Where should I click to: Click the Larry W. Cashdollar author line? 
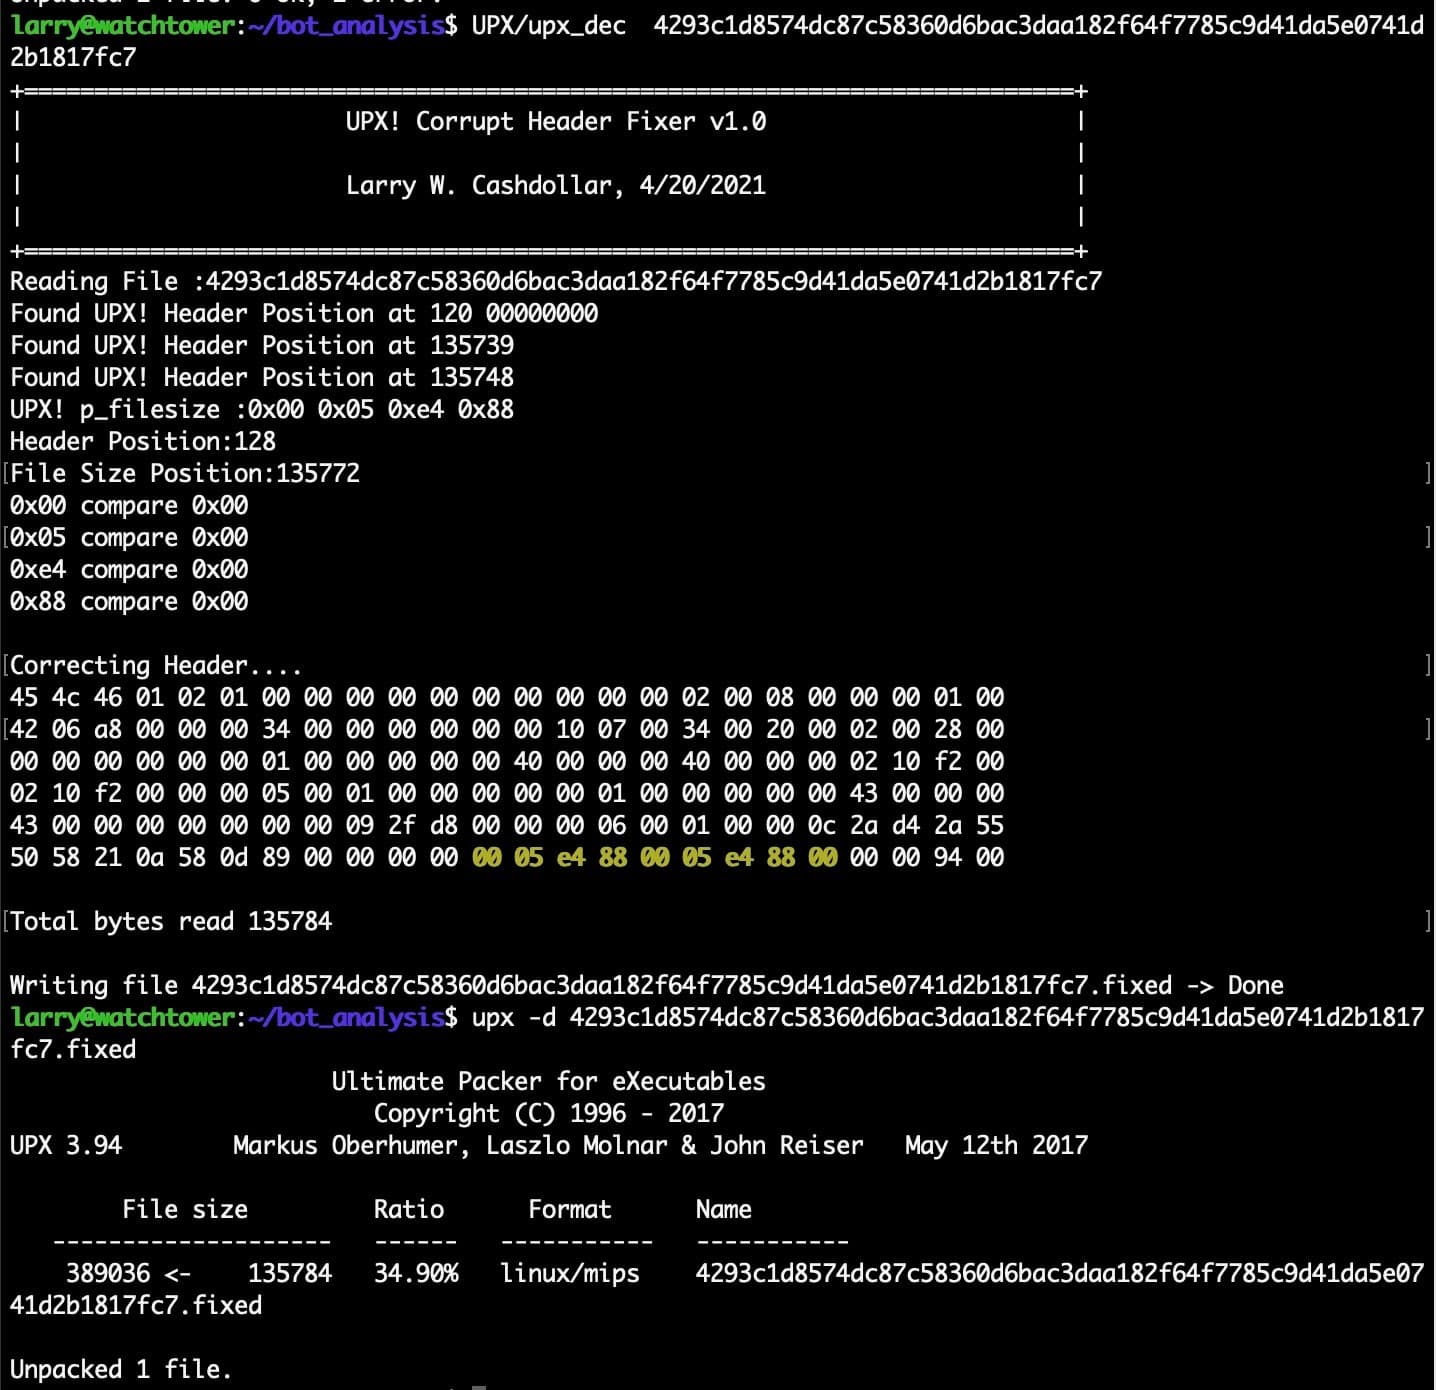[555, 186]
